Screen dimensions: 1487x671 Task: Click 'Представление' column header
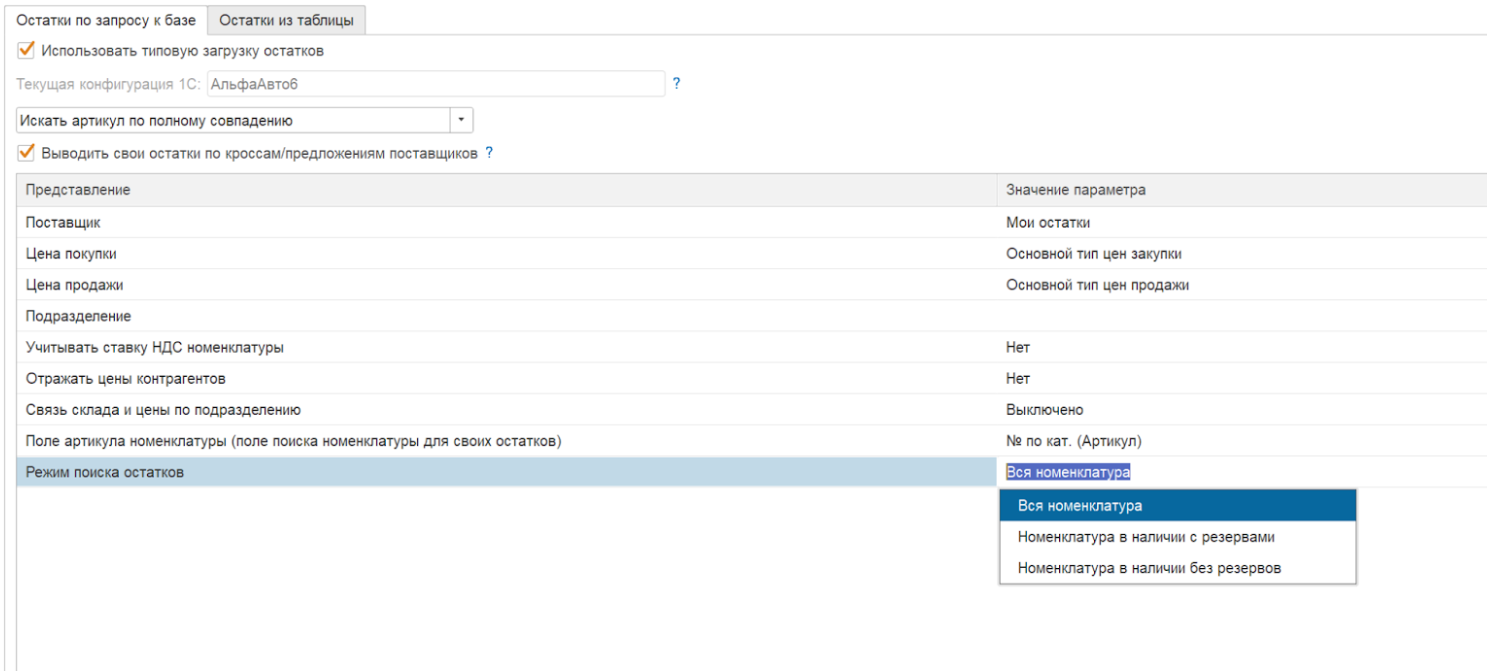pos(78,190)
